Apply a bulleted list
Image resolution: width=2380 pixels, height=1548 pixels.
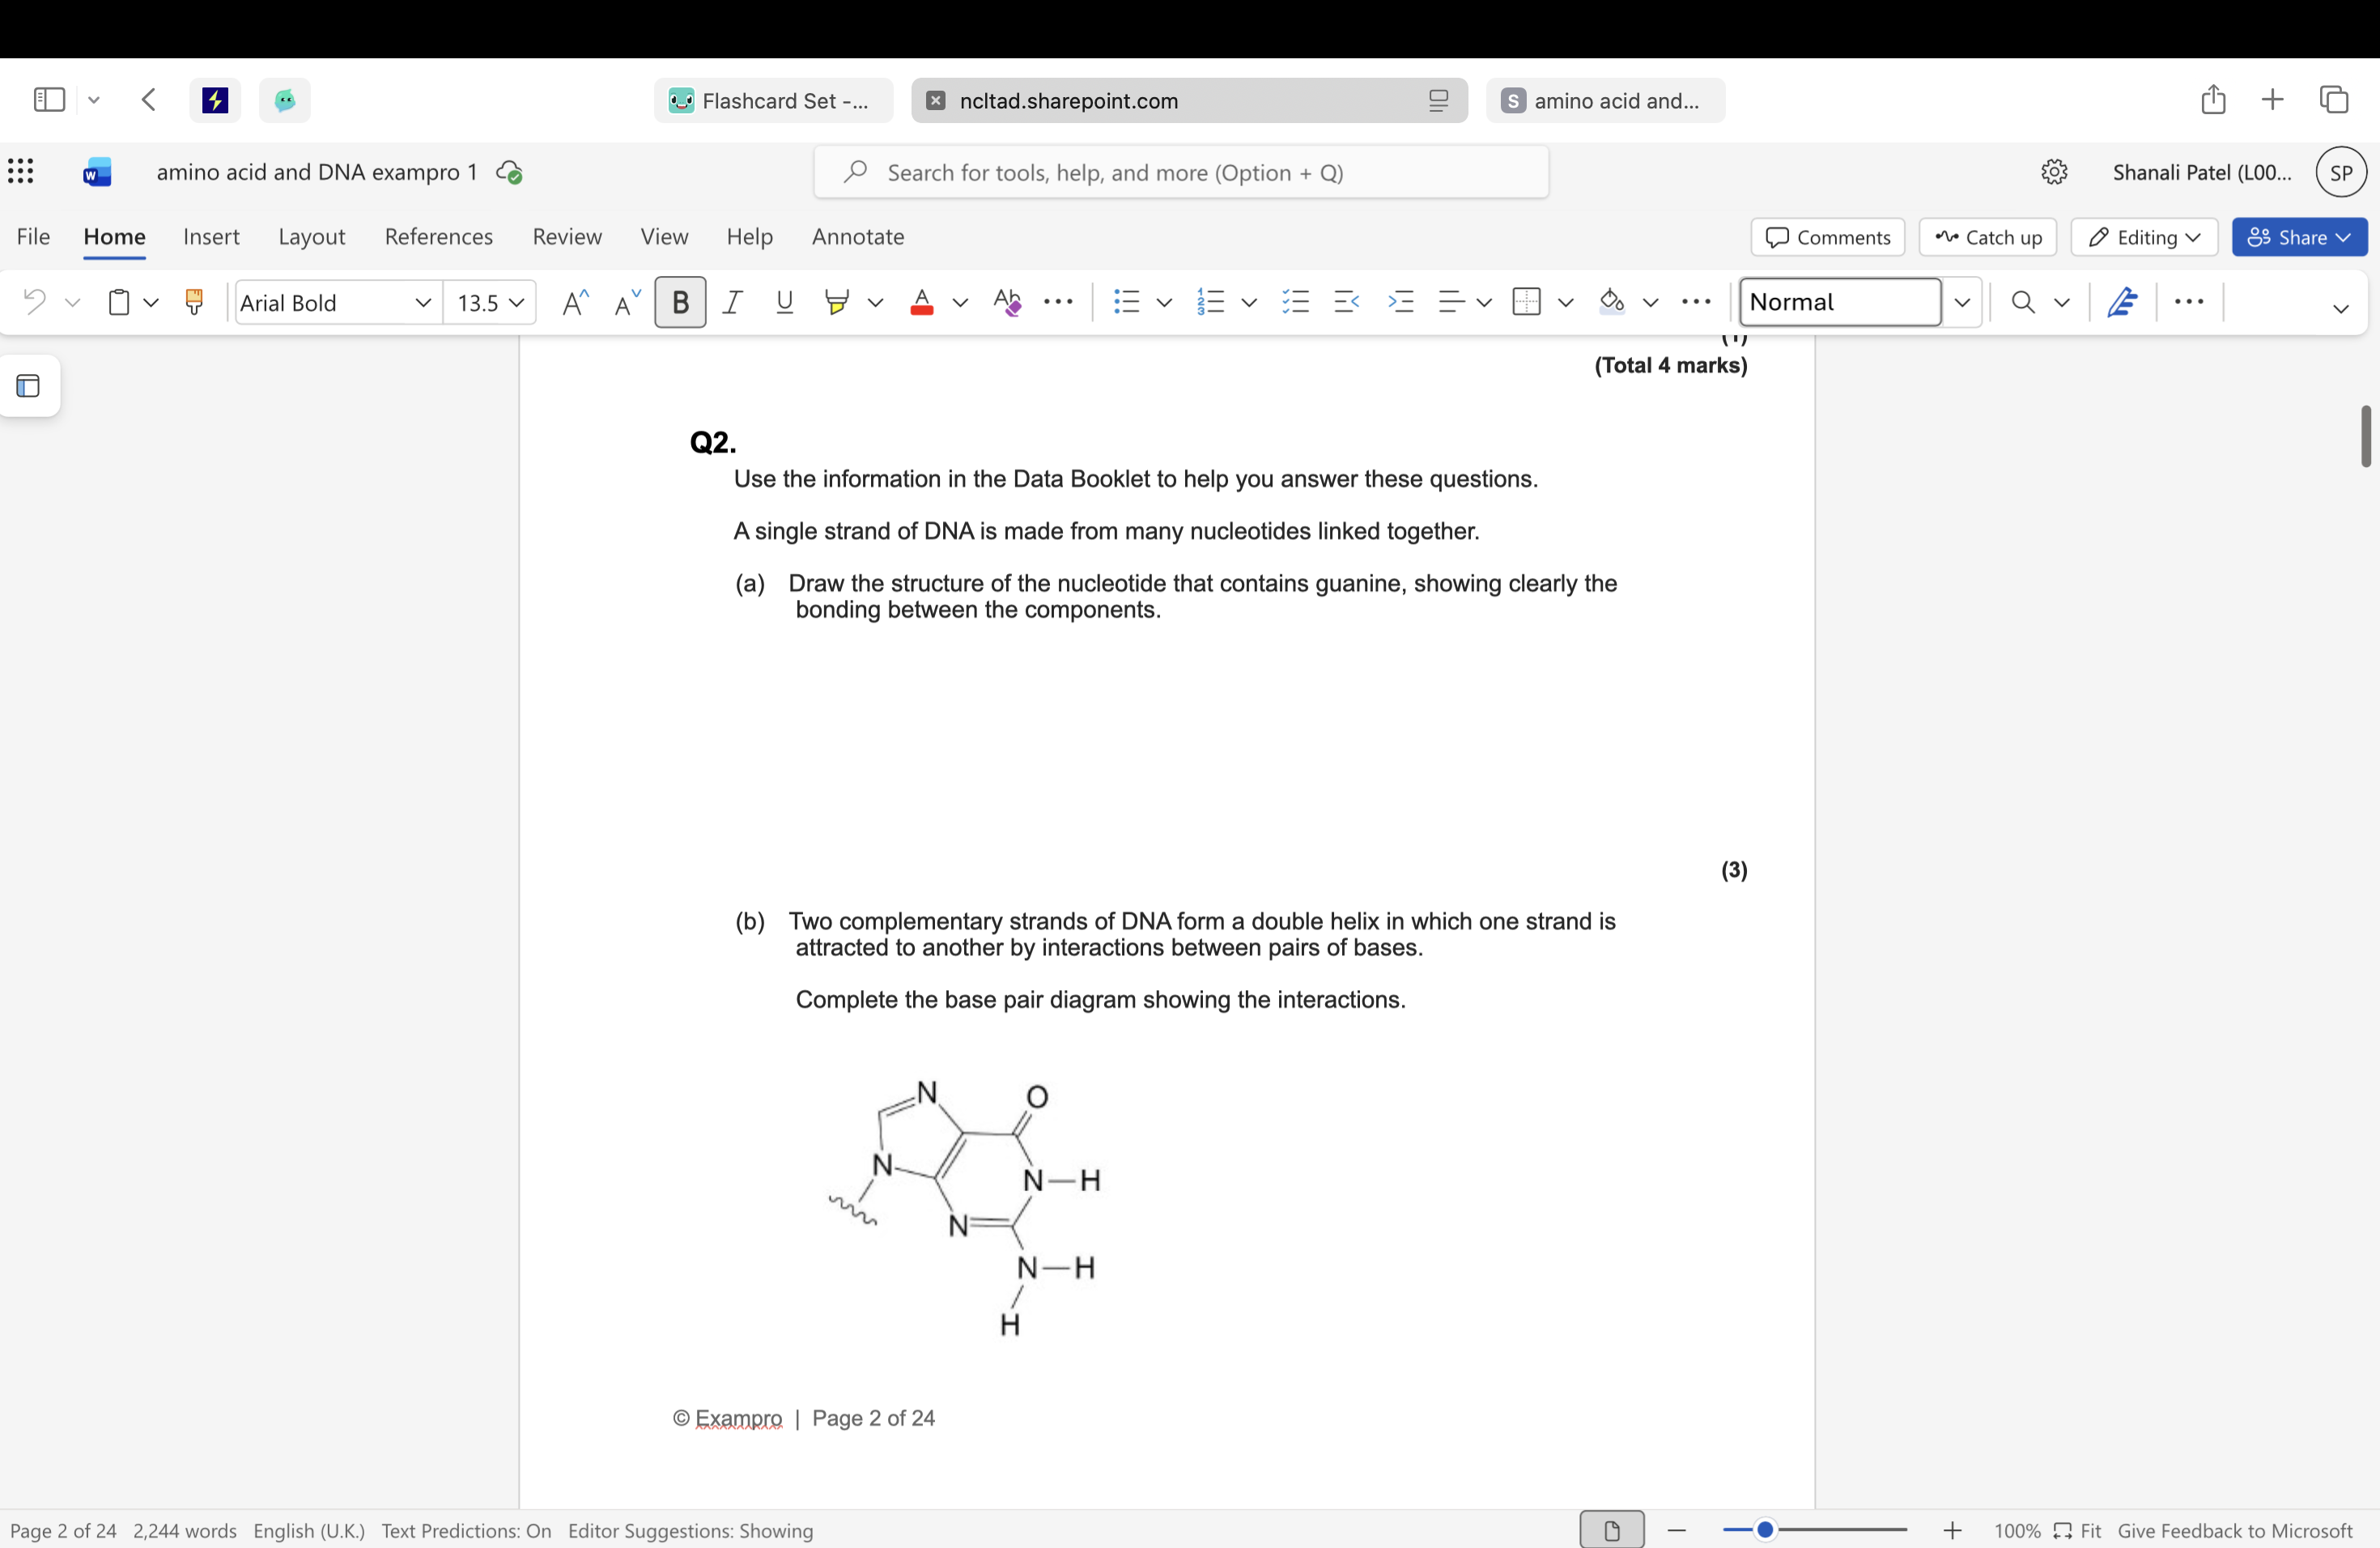(x=1126, y=301)
